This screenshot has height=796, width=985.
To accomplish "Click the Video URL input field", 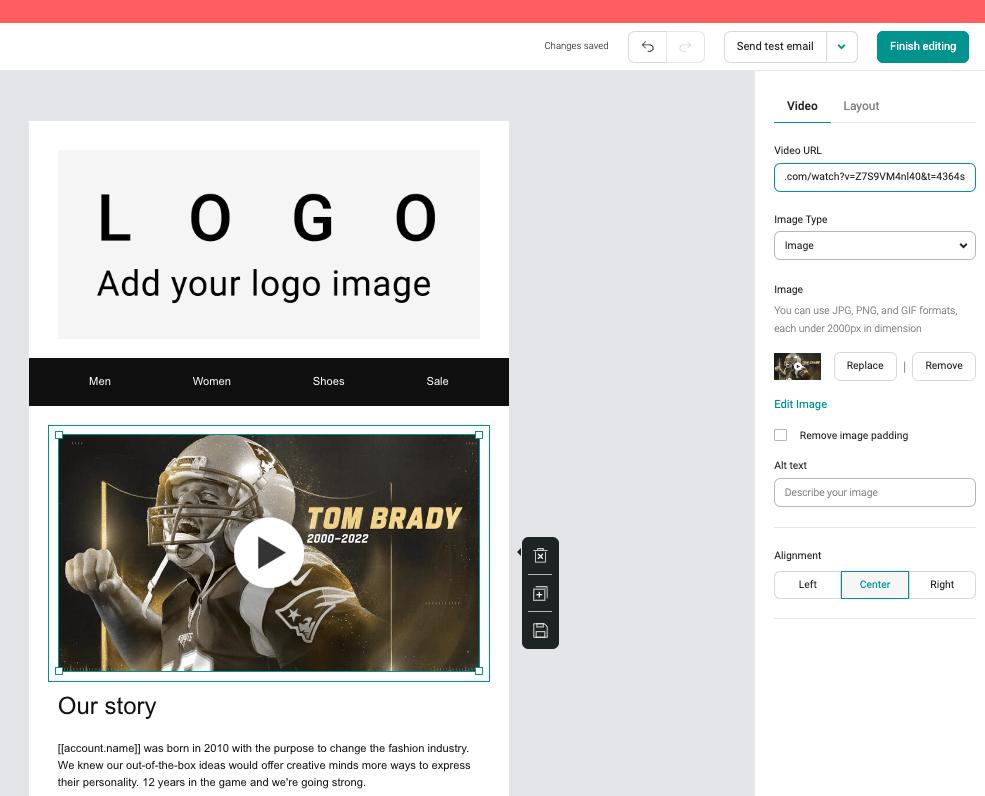I will 874,177.
